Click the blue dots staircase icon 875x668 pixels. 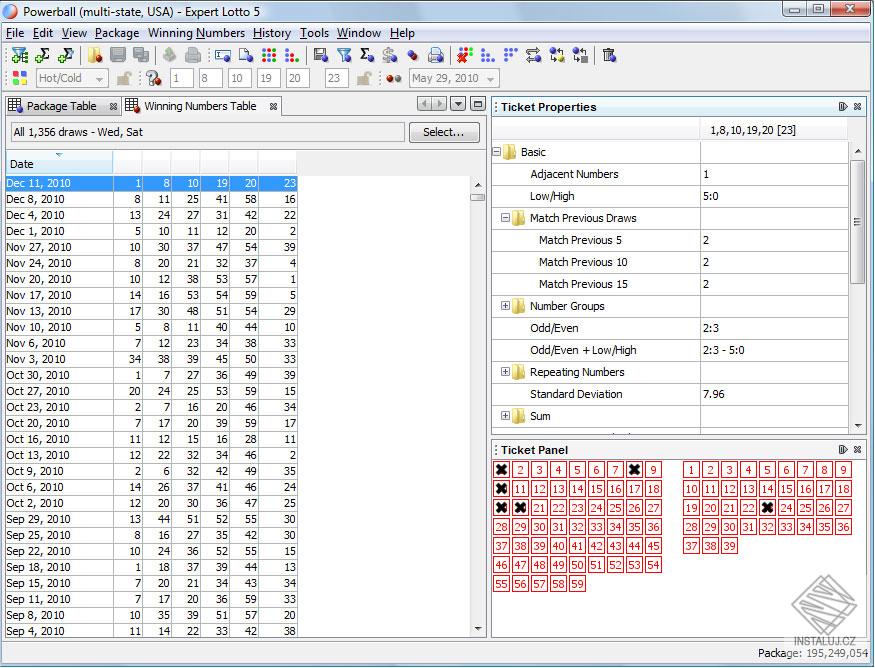tap(488, 55)
